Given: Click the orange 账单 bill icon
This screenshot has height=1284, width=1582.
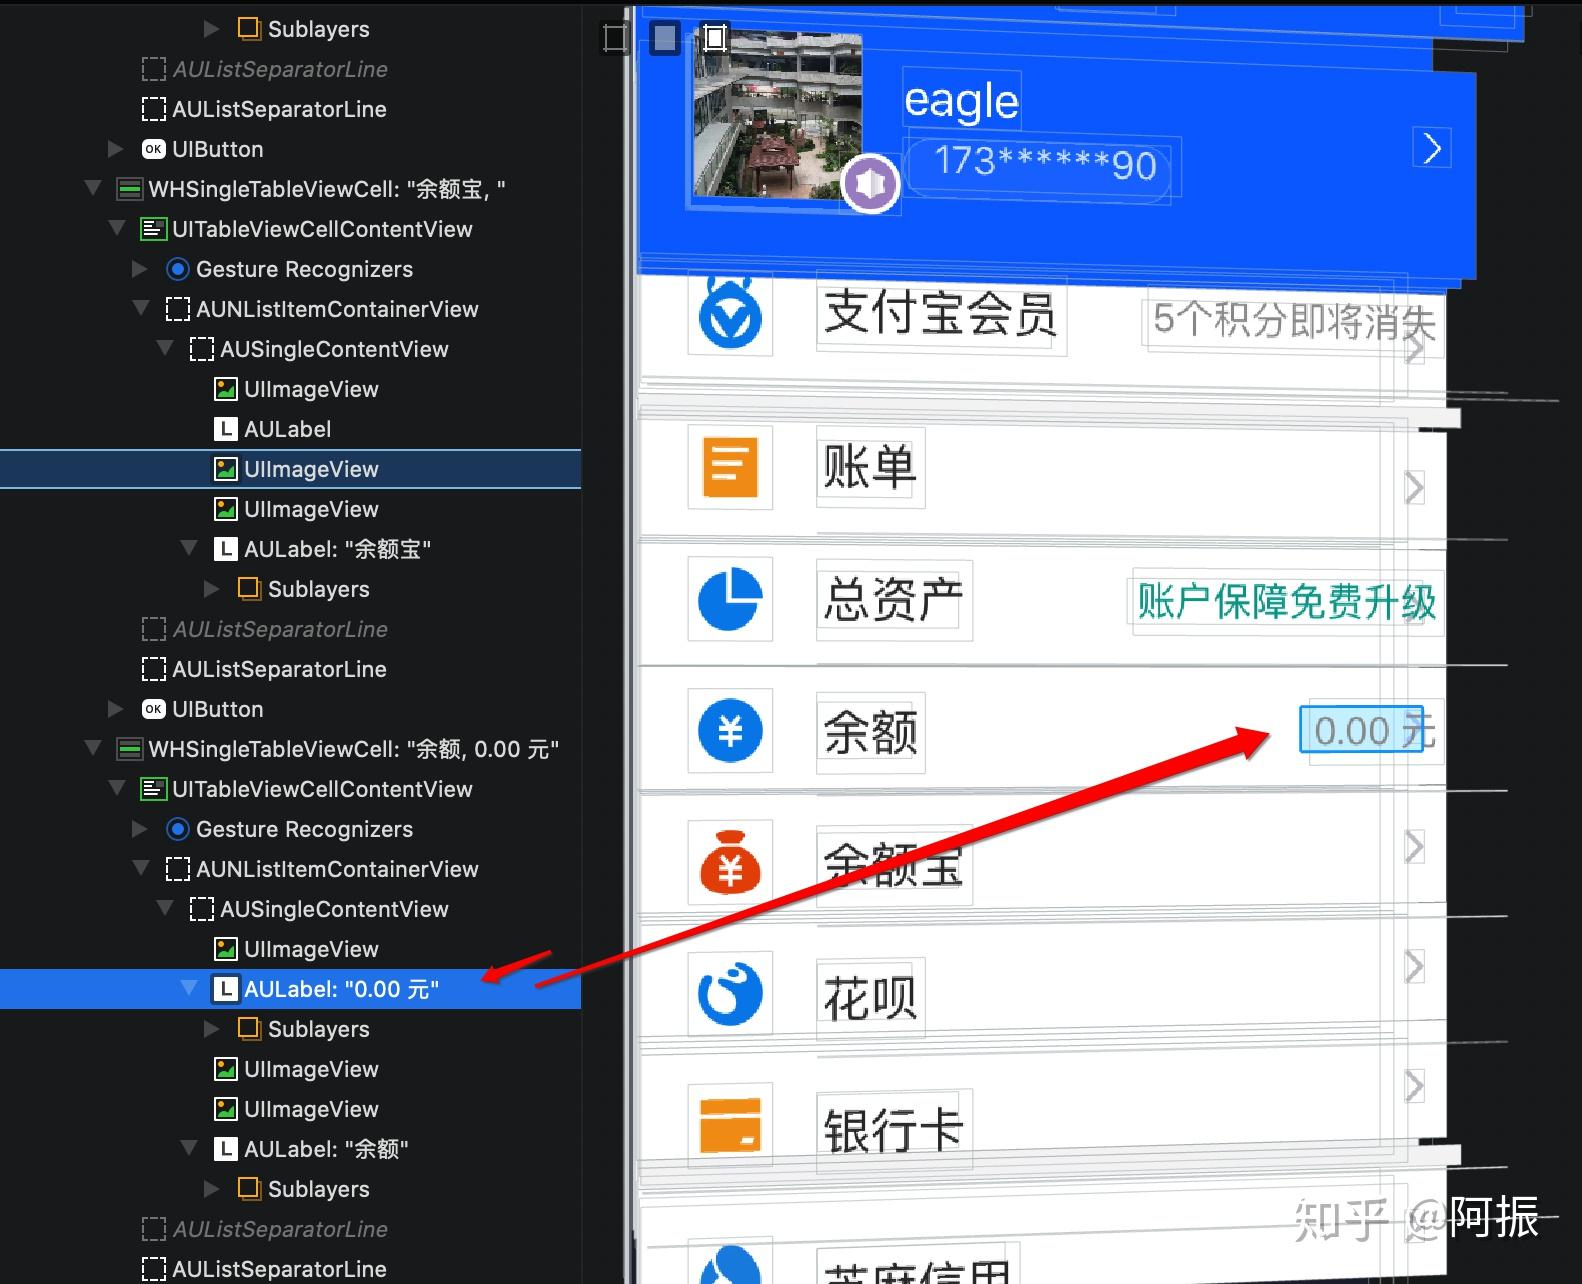Looking at the screenshot, I should (x=730, y=467).
